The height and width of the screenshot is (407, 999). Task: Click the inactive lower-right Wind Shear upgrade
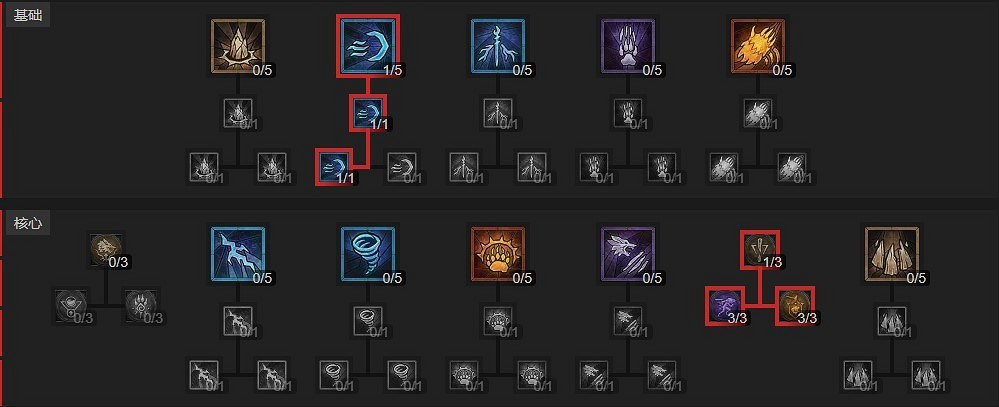(403, 167)
